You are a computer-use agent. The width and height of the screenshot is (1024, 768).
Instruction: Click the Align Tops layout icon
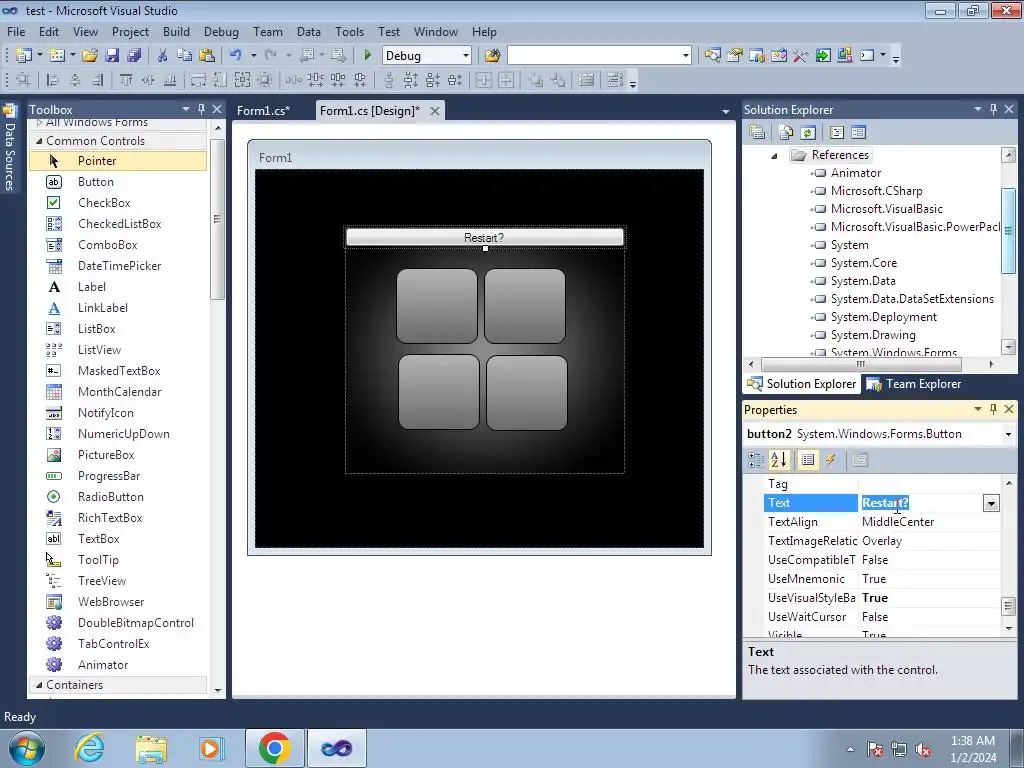(x=126, y=80)
